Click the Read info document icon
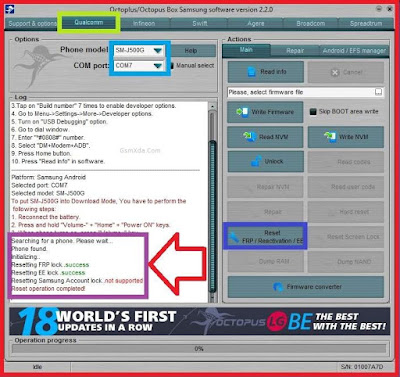The width and height of the screenshot is (400, 377). pyautogui.click(x=251, y=72)
